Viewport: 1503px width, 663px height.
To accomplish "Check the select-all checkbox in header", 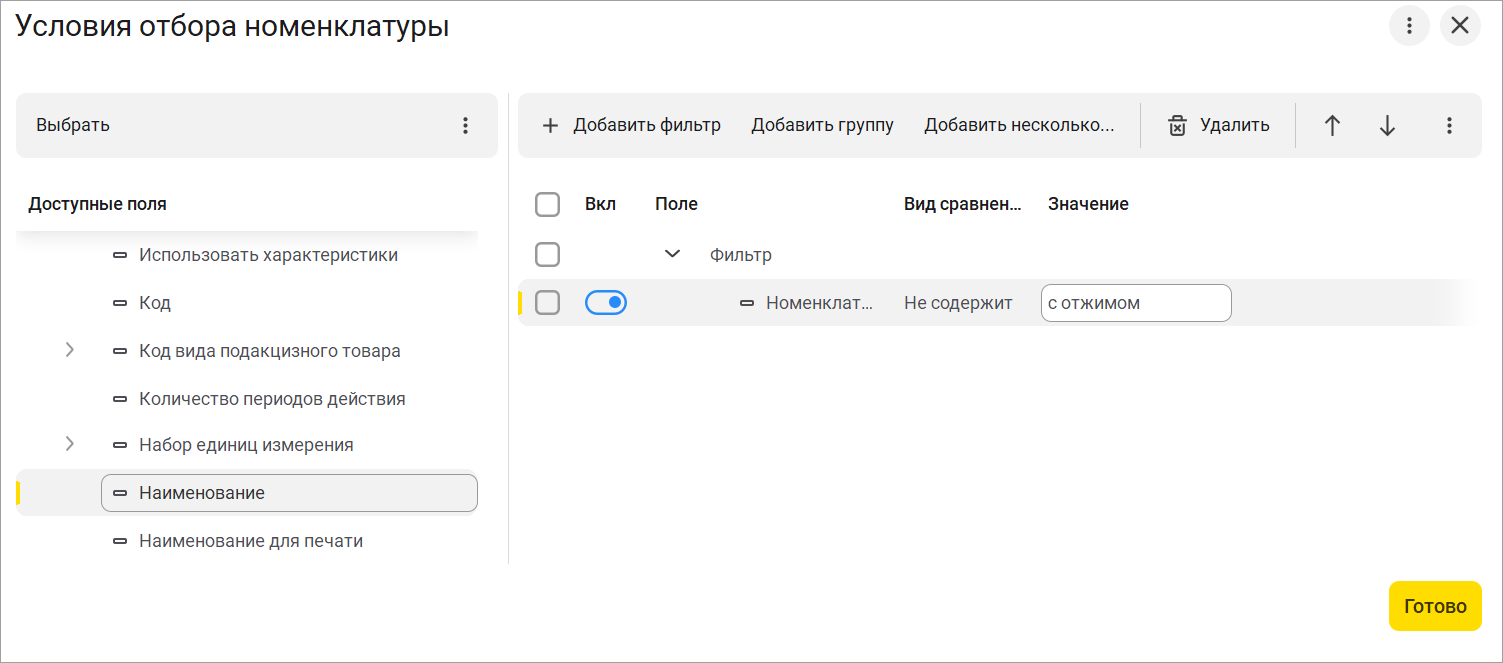I will click(547, 205).
